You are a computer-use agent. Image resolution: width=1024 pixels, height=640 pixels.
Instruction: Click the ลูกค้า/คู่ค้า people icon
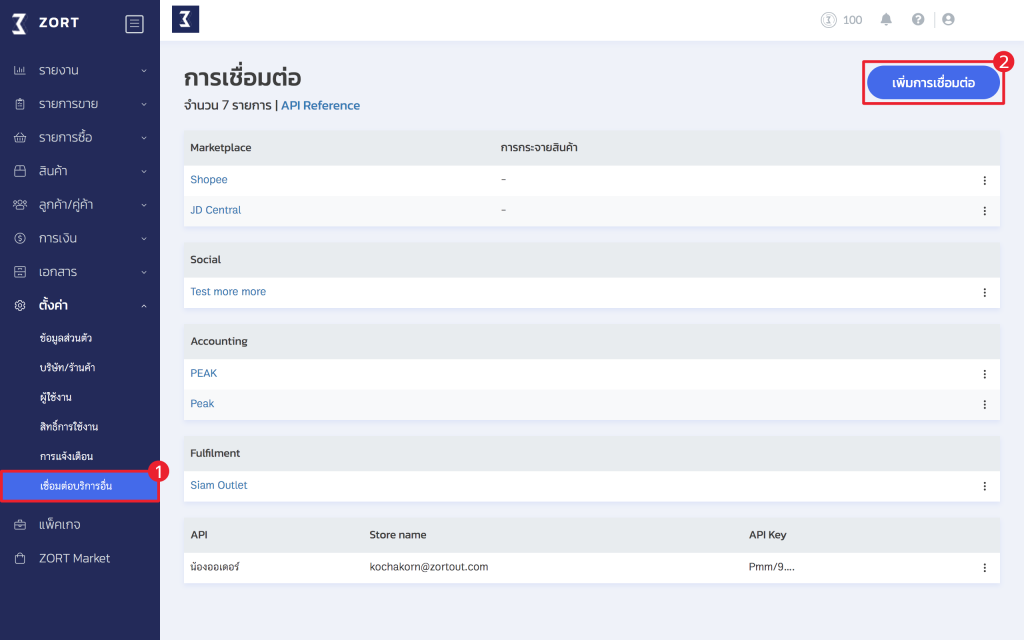pos(20,205)
